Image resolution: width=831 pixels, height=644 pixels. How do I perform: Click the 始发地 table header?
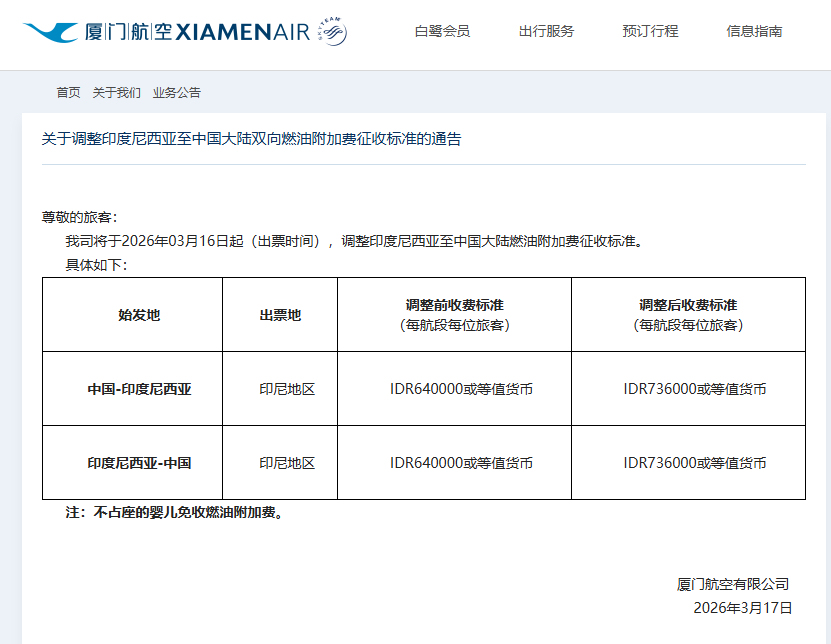coord(139,315)
